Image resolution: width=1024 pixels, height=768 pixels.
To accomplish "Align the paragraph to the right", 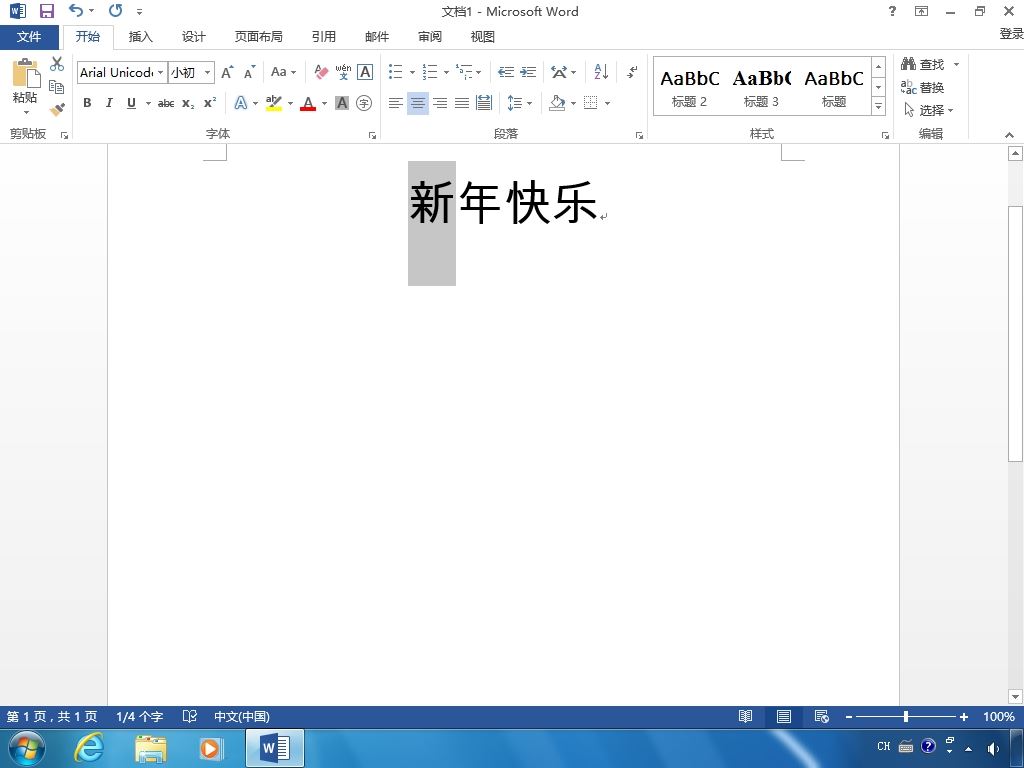I will pos(440,103).
